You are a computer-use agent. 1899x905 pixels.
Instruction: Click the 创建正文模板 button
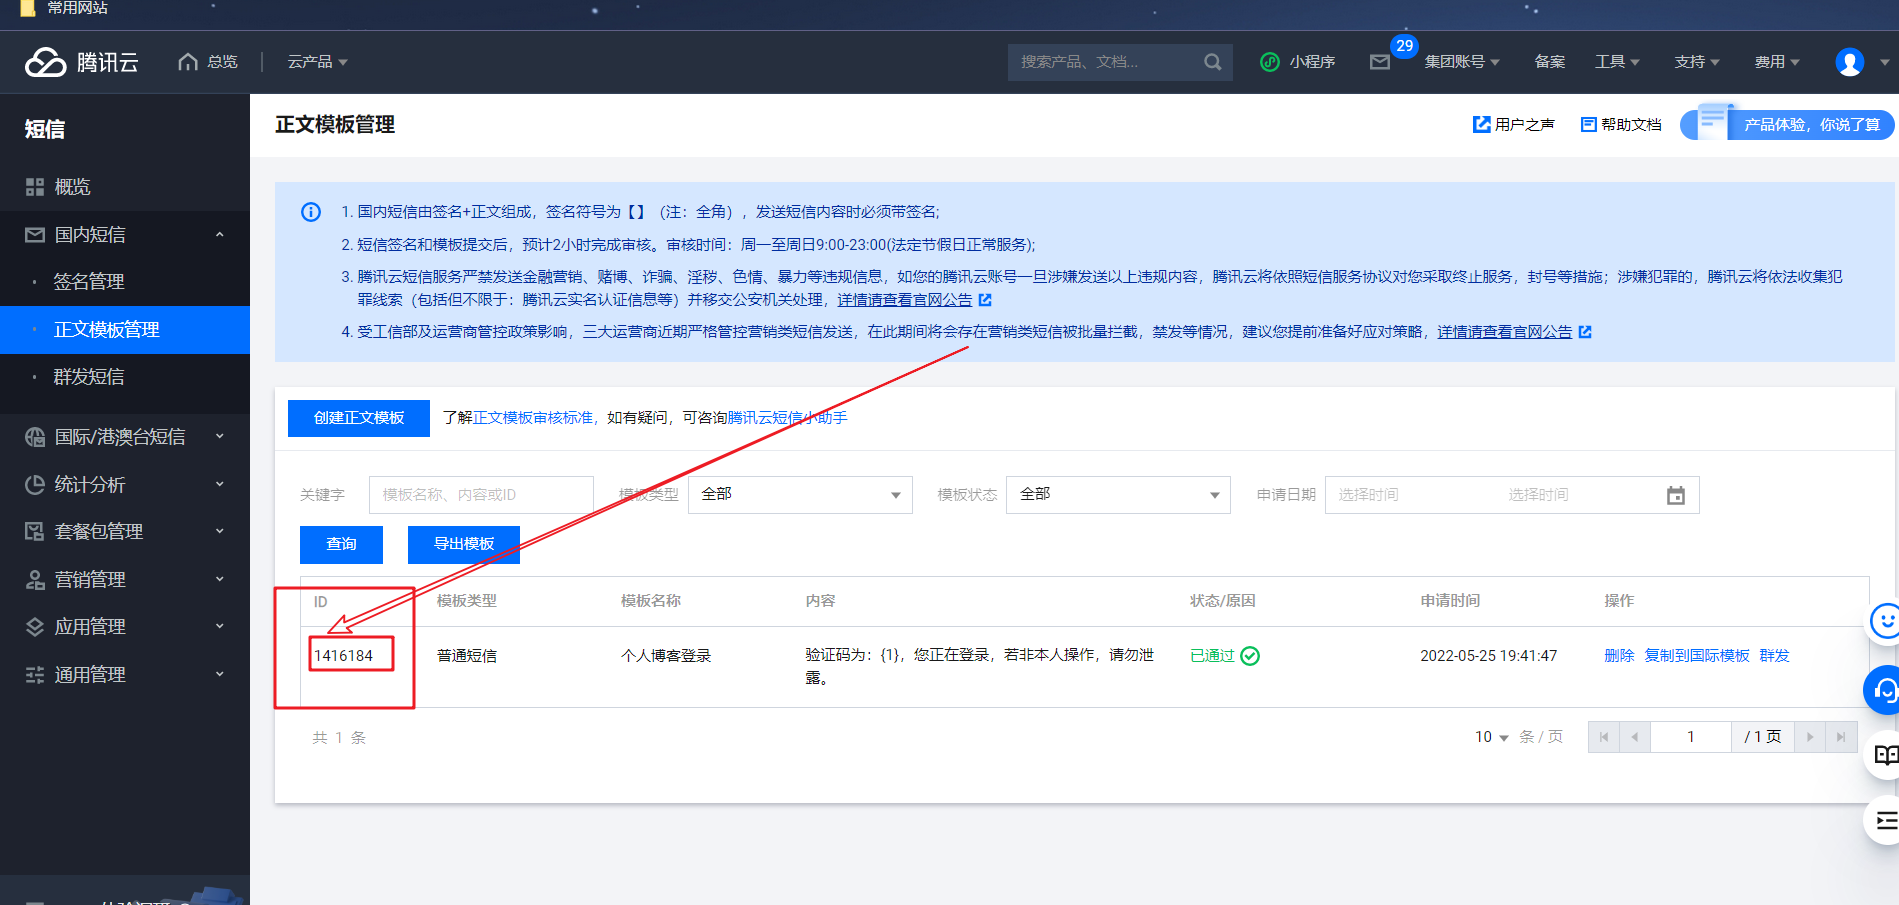click(359, 418)
